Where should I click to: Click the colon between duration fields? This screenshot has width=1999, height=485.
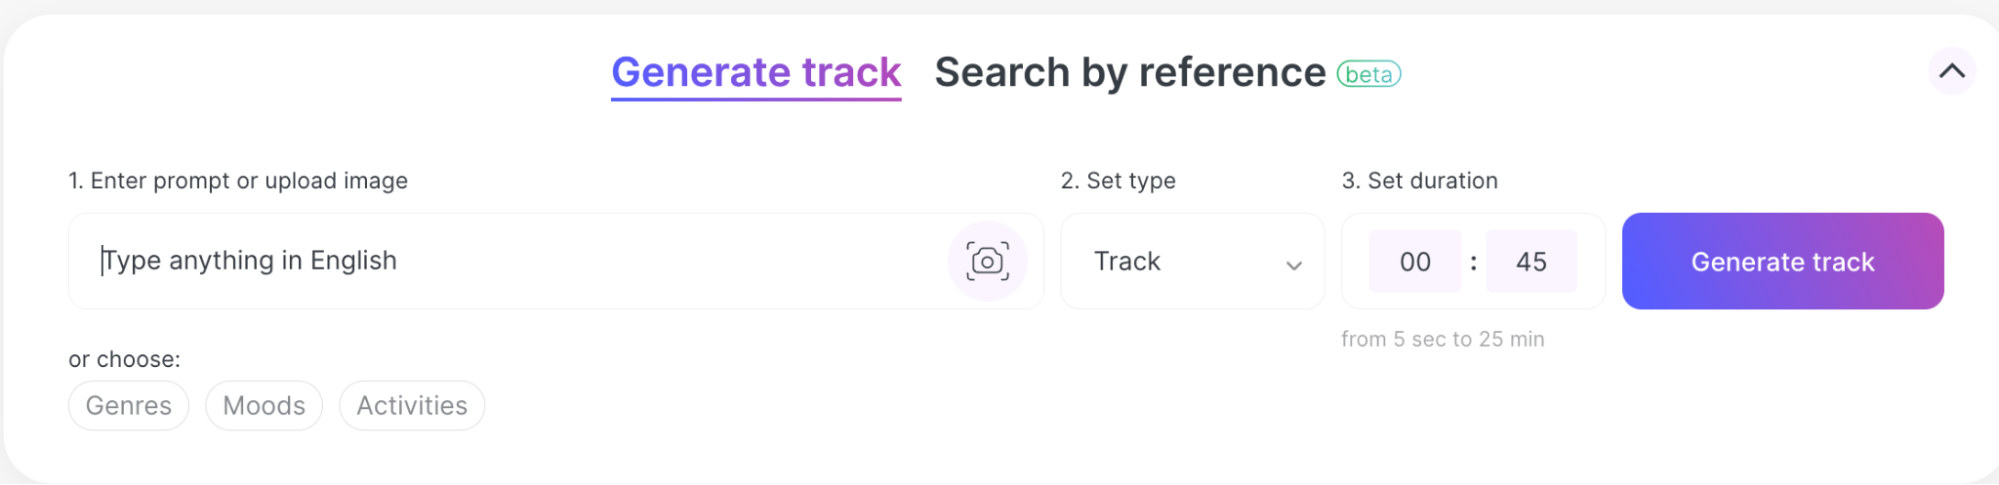point(1473,263)
